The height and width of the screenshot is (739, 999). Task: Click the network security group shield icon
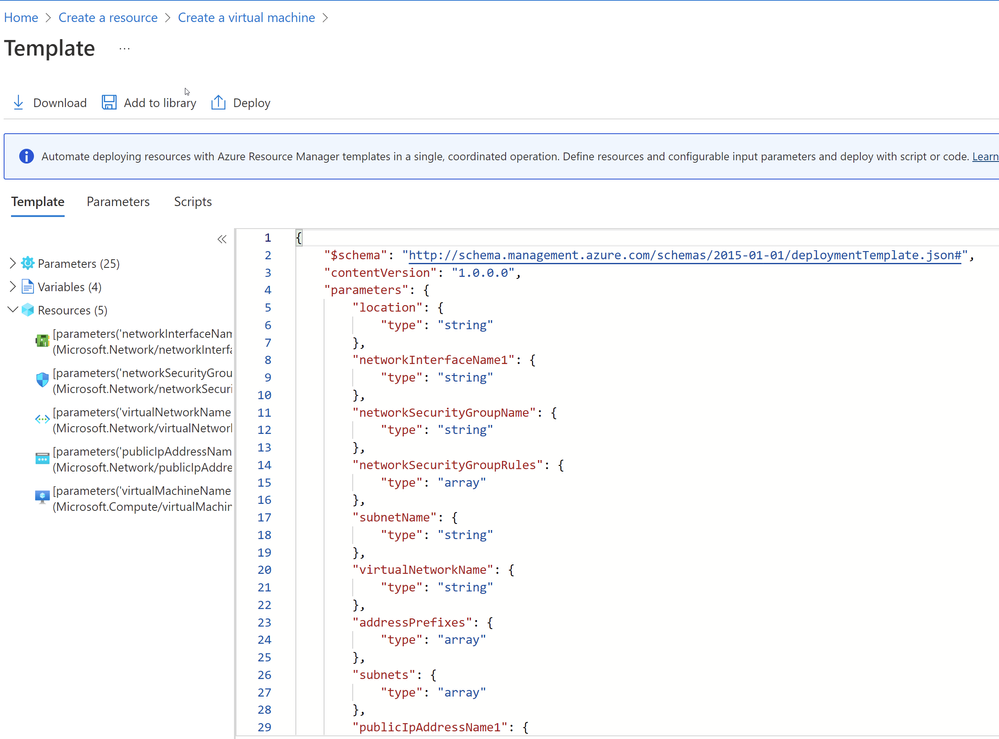(42, 380)
